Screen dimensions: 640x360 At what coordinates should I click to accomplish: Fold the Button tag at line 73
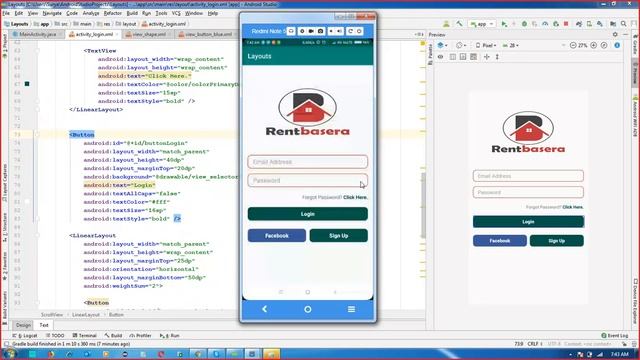click(37, 134)
